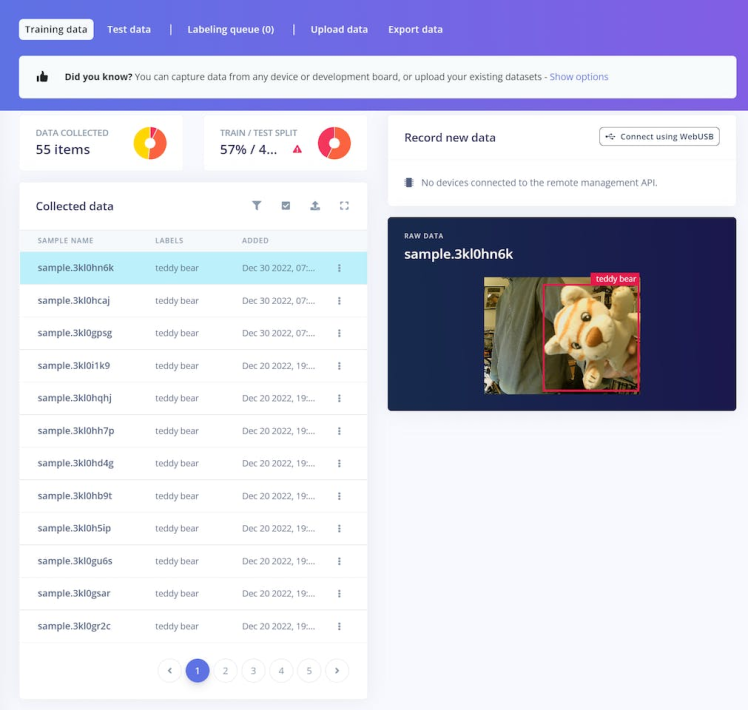The image size is (748, 710).
Task: Go to previous page of samples
Action: (170, 670)
